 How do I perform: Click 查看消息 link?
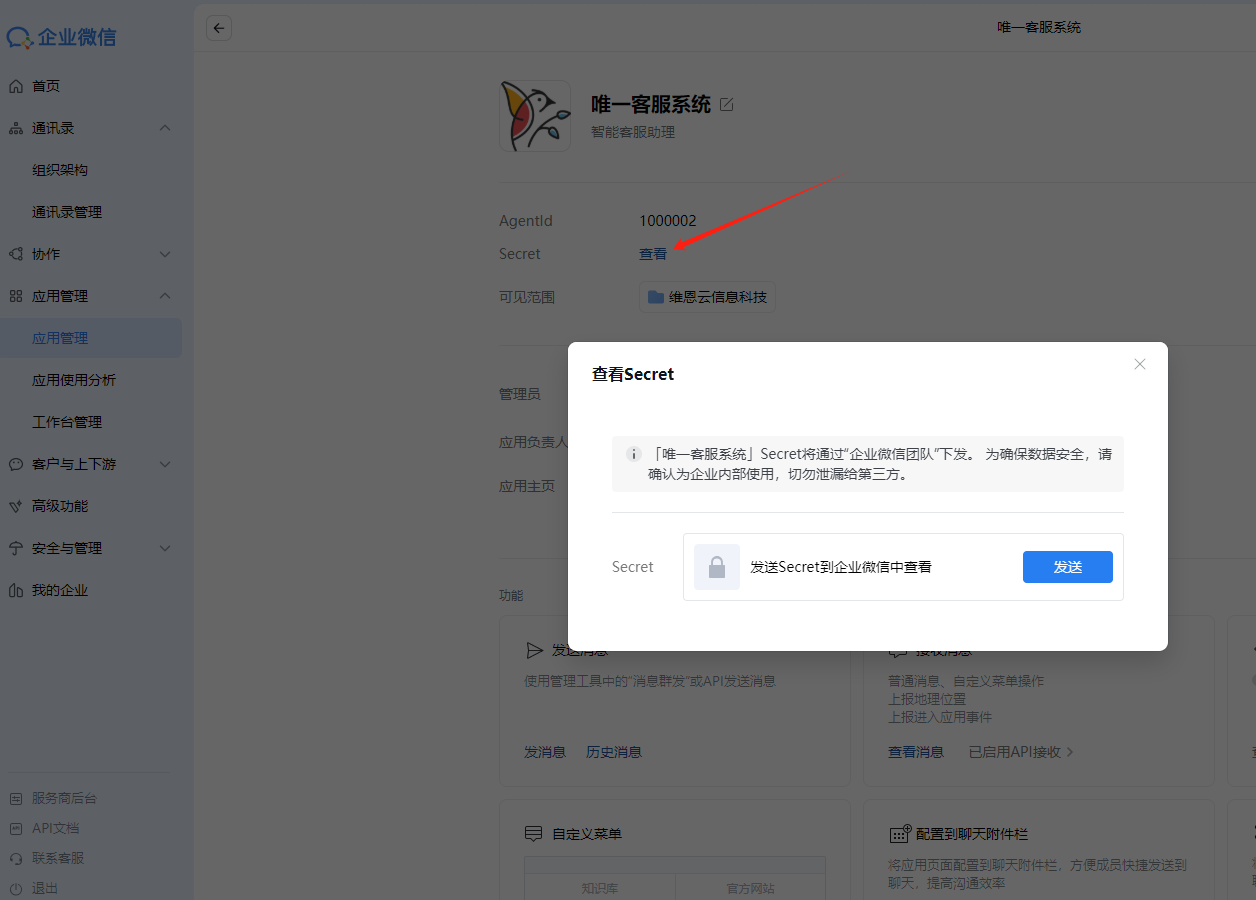click(916, 752)
